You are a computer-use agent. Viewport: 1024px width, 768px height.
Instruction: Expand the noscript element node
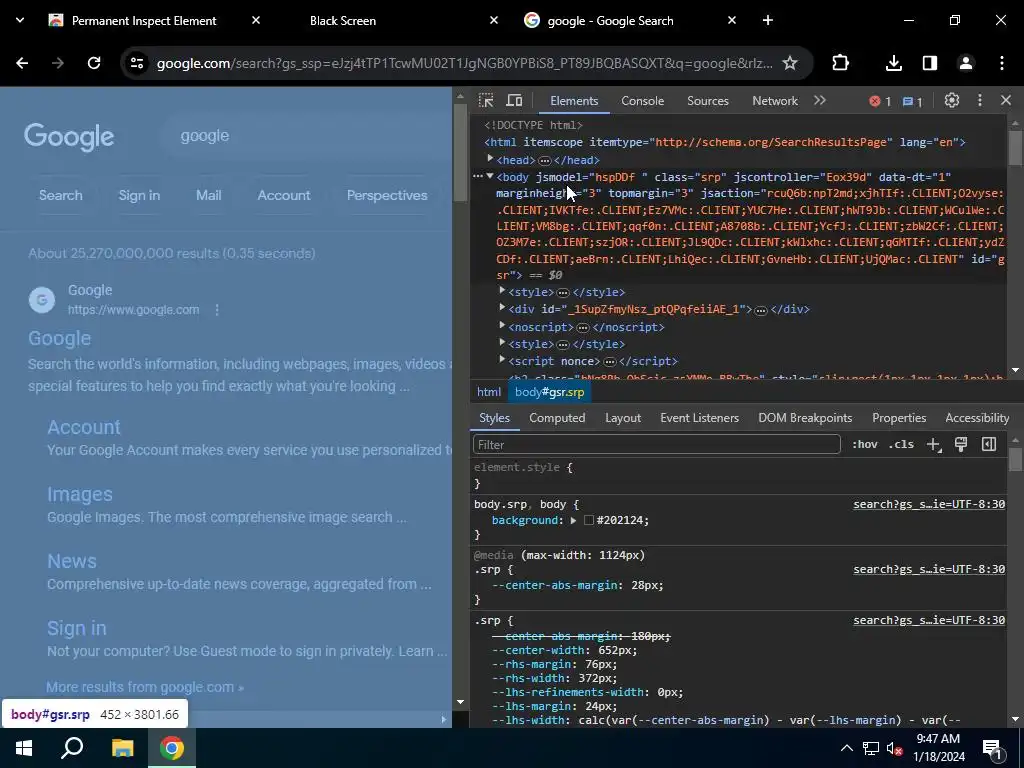pyautogui.click(x=502, y=325)
